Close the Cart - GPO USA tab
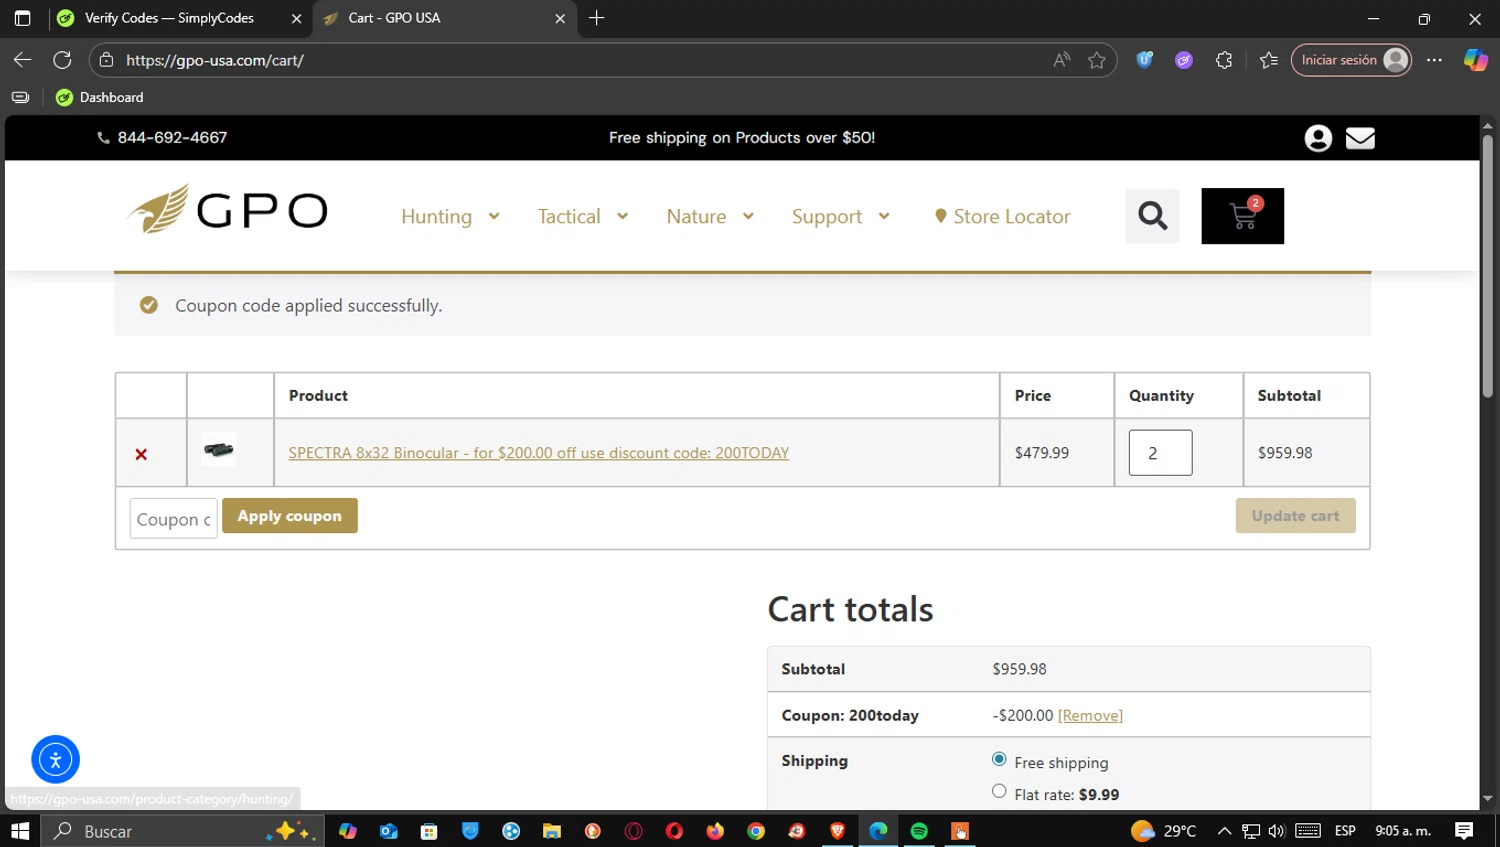1500x847 pixels. tap(560, 18)
